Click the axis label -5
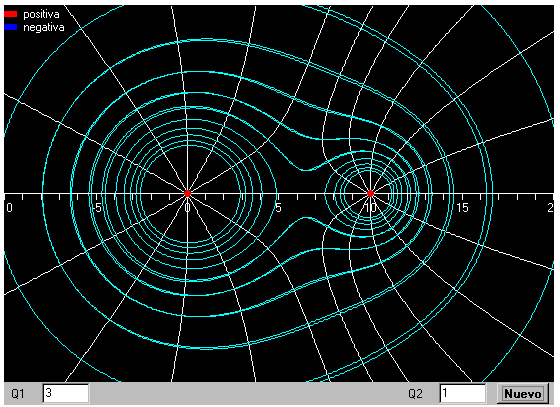560x407 pixels. pyautogui.click(x=97, y=208)
